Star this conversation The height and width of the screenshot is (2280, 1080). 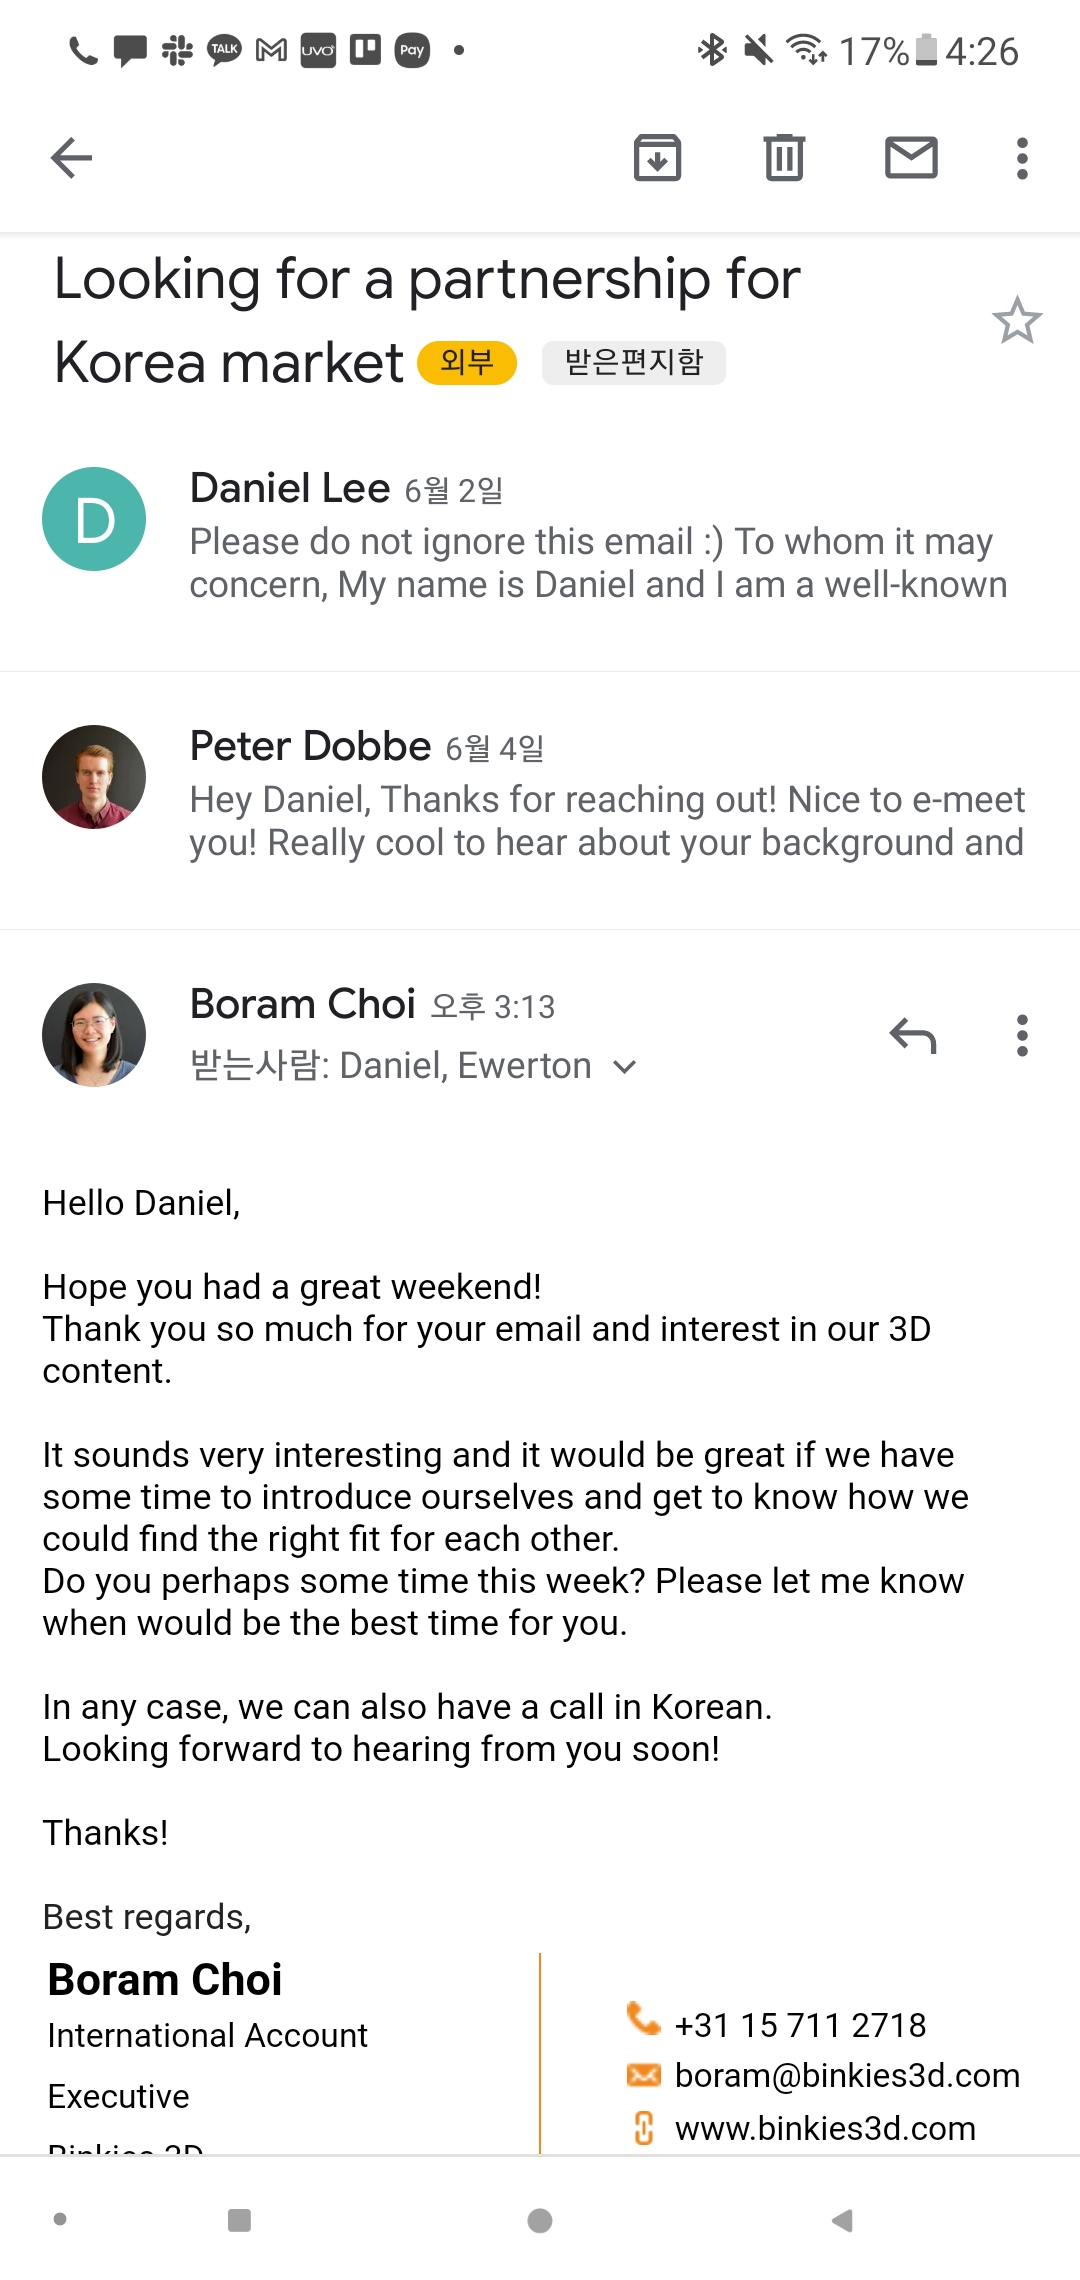pyautogui.click(x=1016, y=321)
